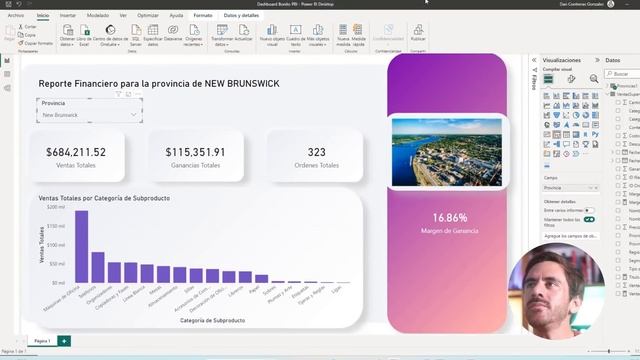Click the Máquinas de Oficina bar
The image size is (640, 360).
[x=82, y=247]
